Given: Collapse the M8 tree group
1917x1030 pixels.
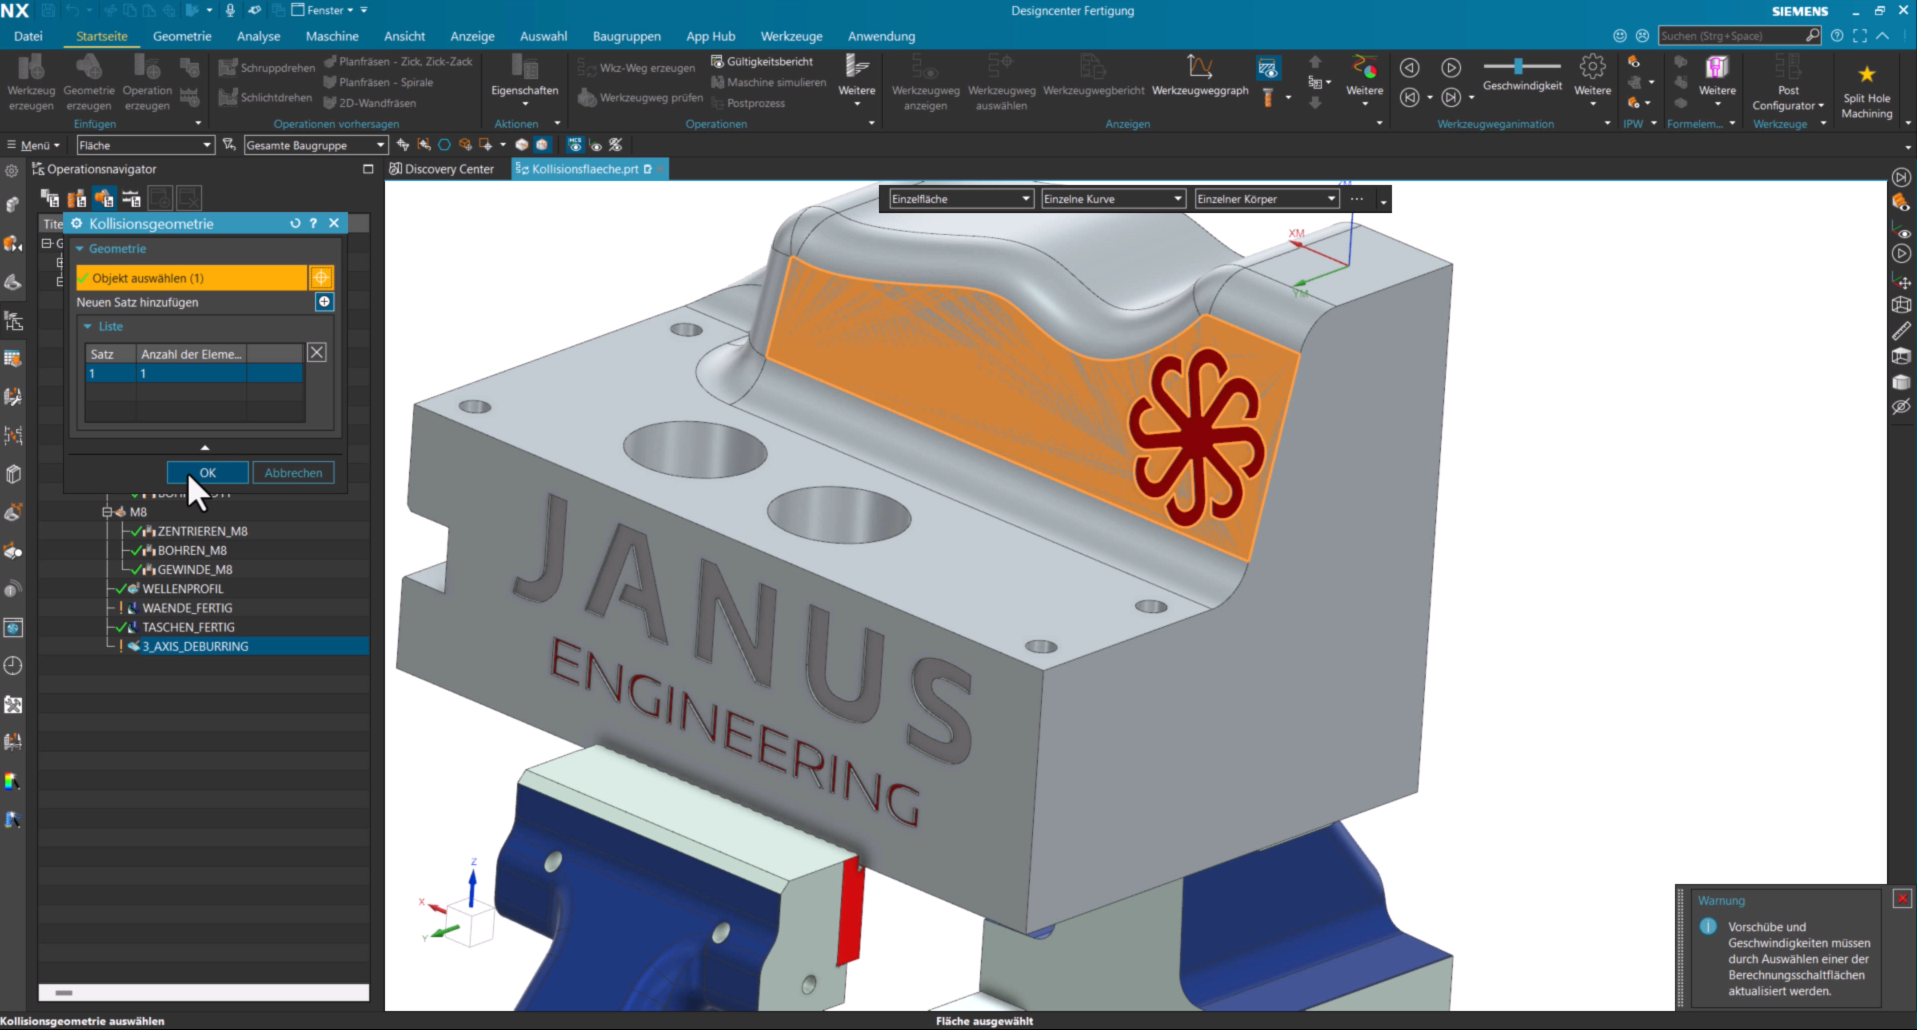Looking at the screenshot, I should click(x=107, y=512).
